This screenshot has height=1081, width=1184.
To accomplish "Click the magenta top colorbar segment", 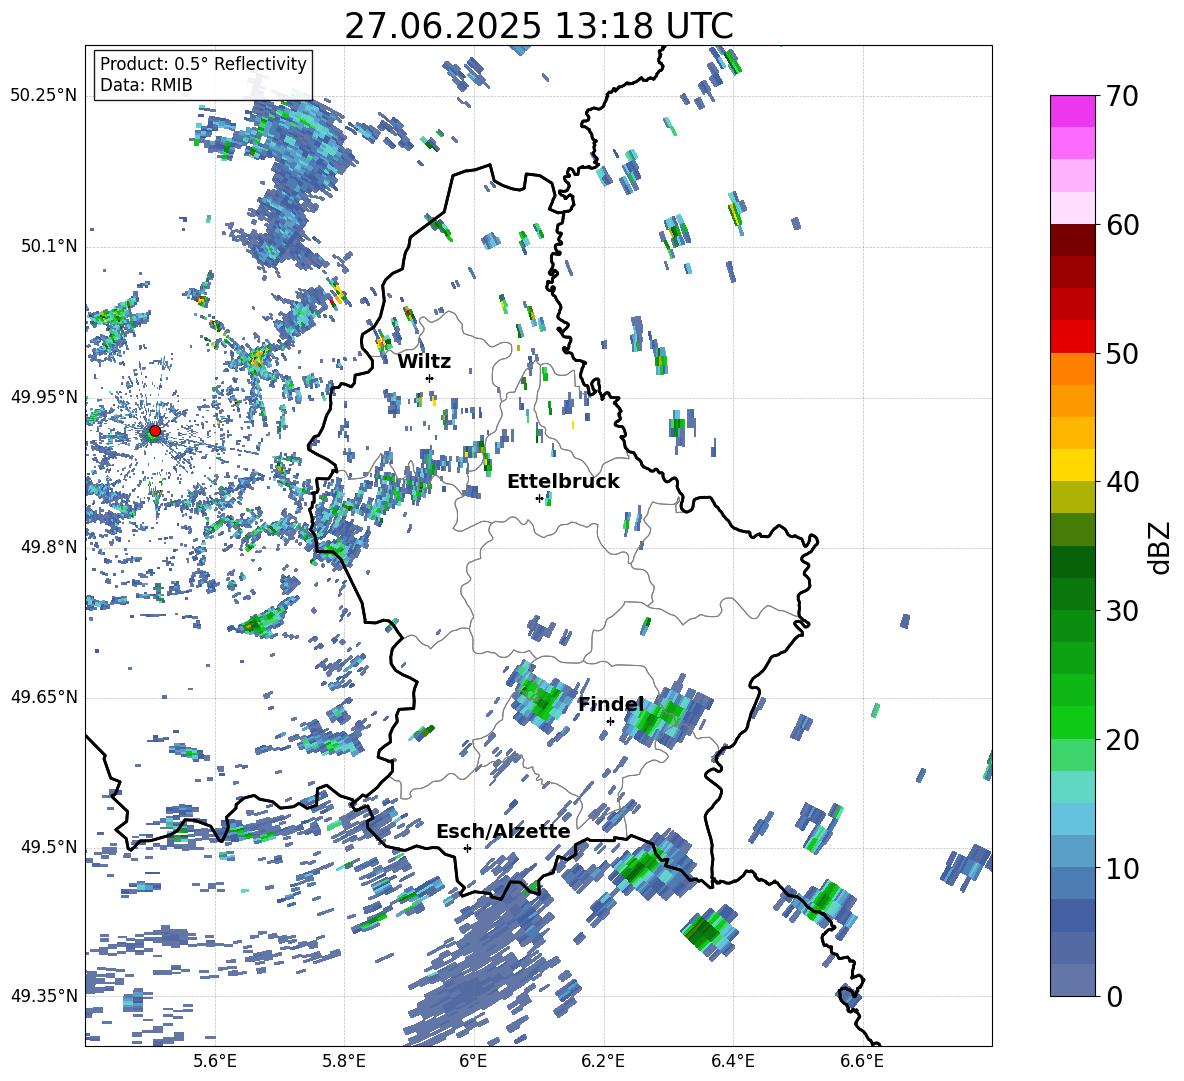I will tap(1072, 111).
